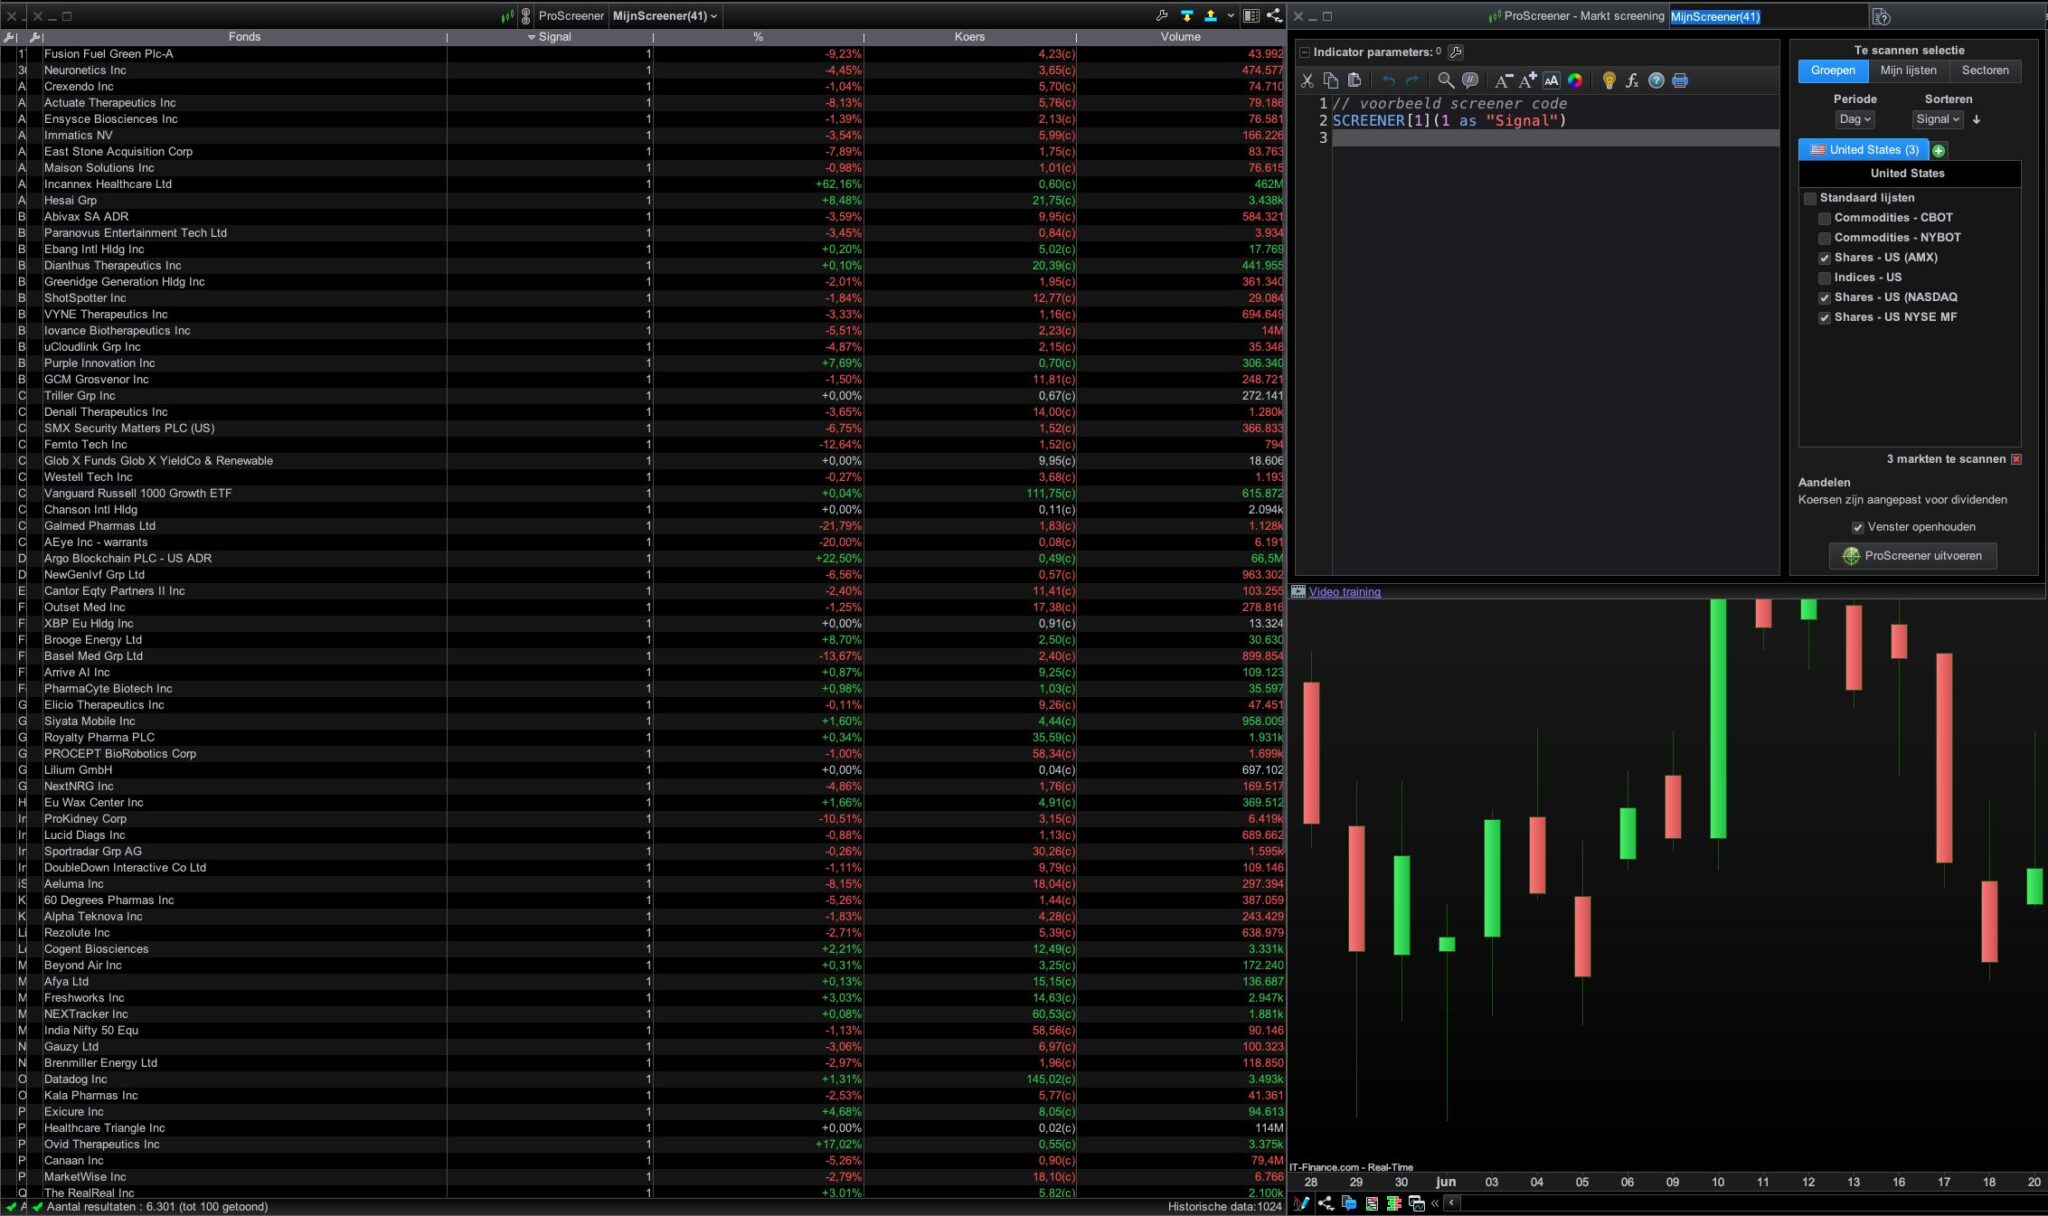Click the search magnifier icon in code editor
2048x1216 pixels.
point(1445,81)
